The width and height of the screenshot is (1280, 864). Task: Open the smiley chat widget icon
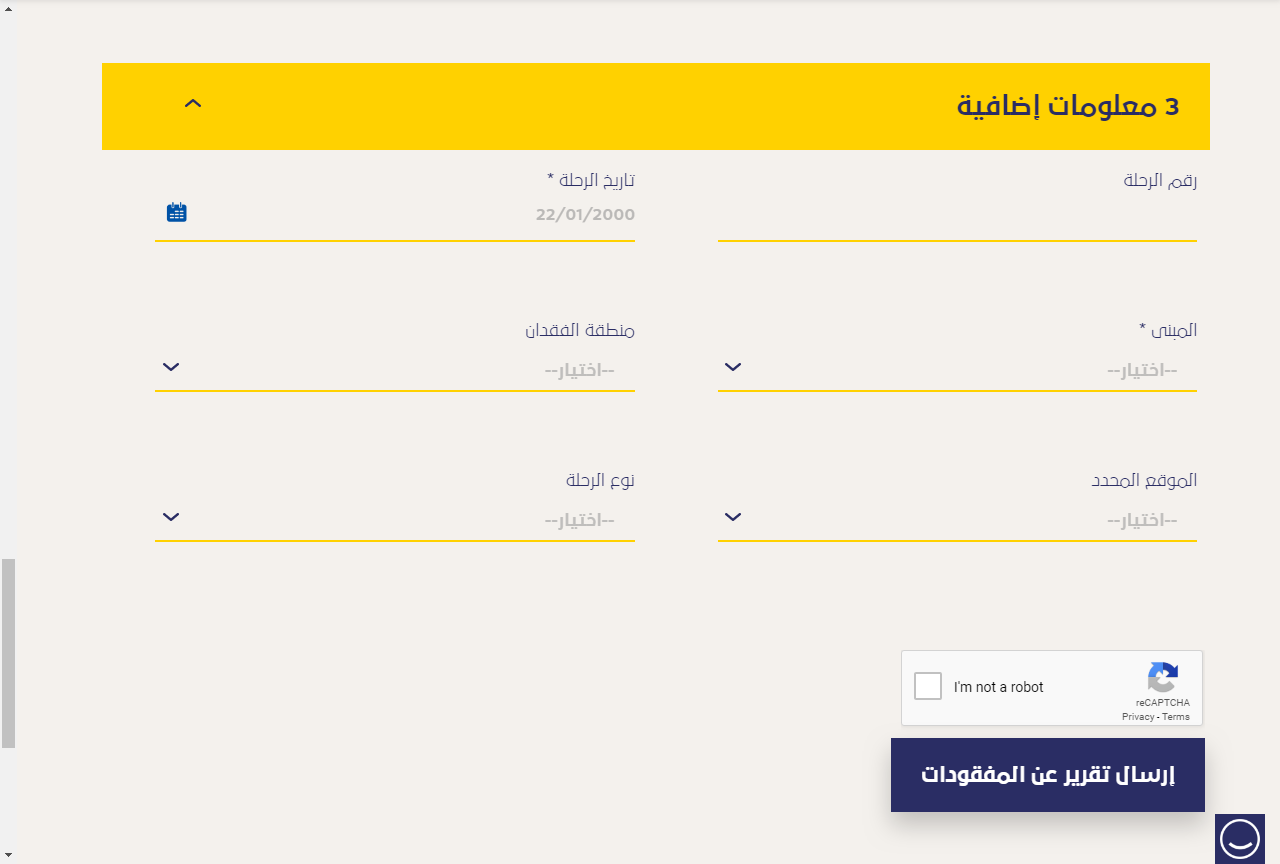[x=1239, y=838]
